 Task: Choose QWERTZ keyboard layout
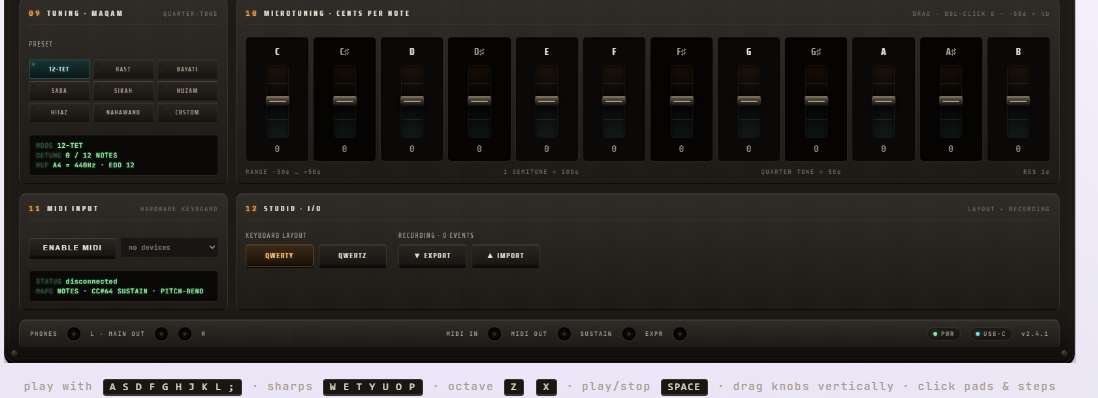click(x=352, y=256)
